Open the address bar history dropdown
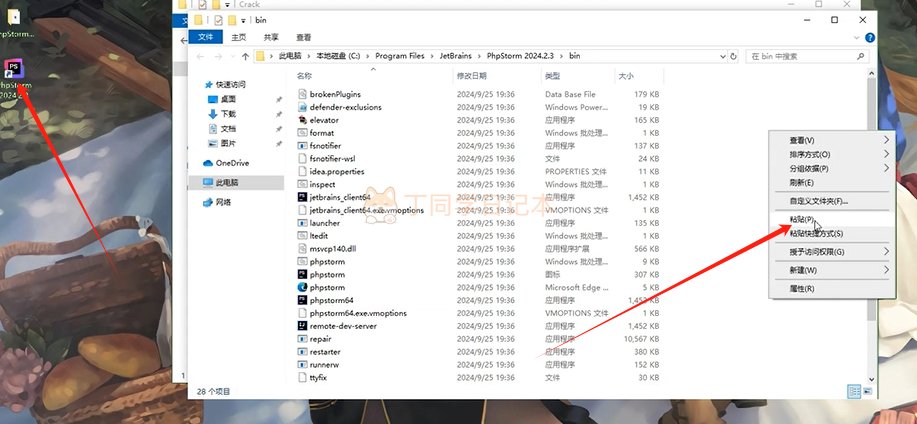 point(722,56)
